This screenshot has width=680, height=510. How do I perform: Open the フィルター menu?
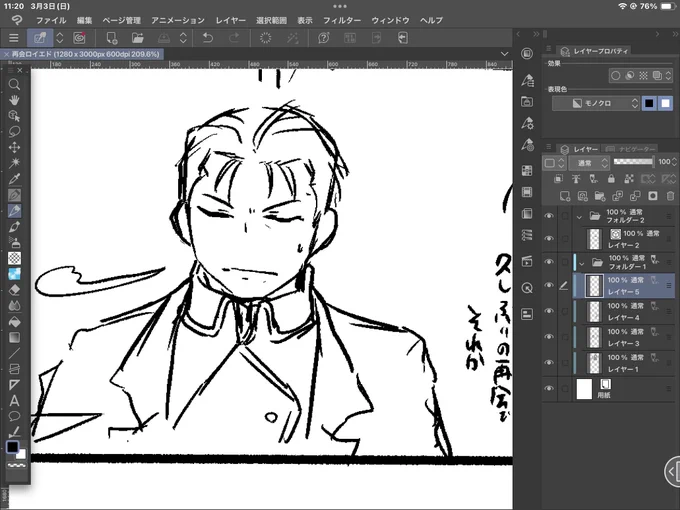342,20
